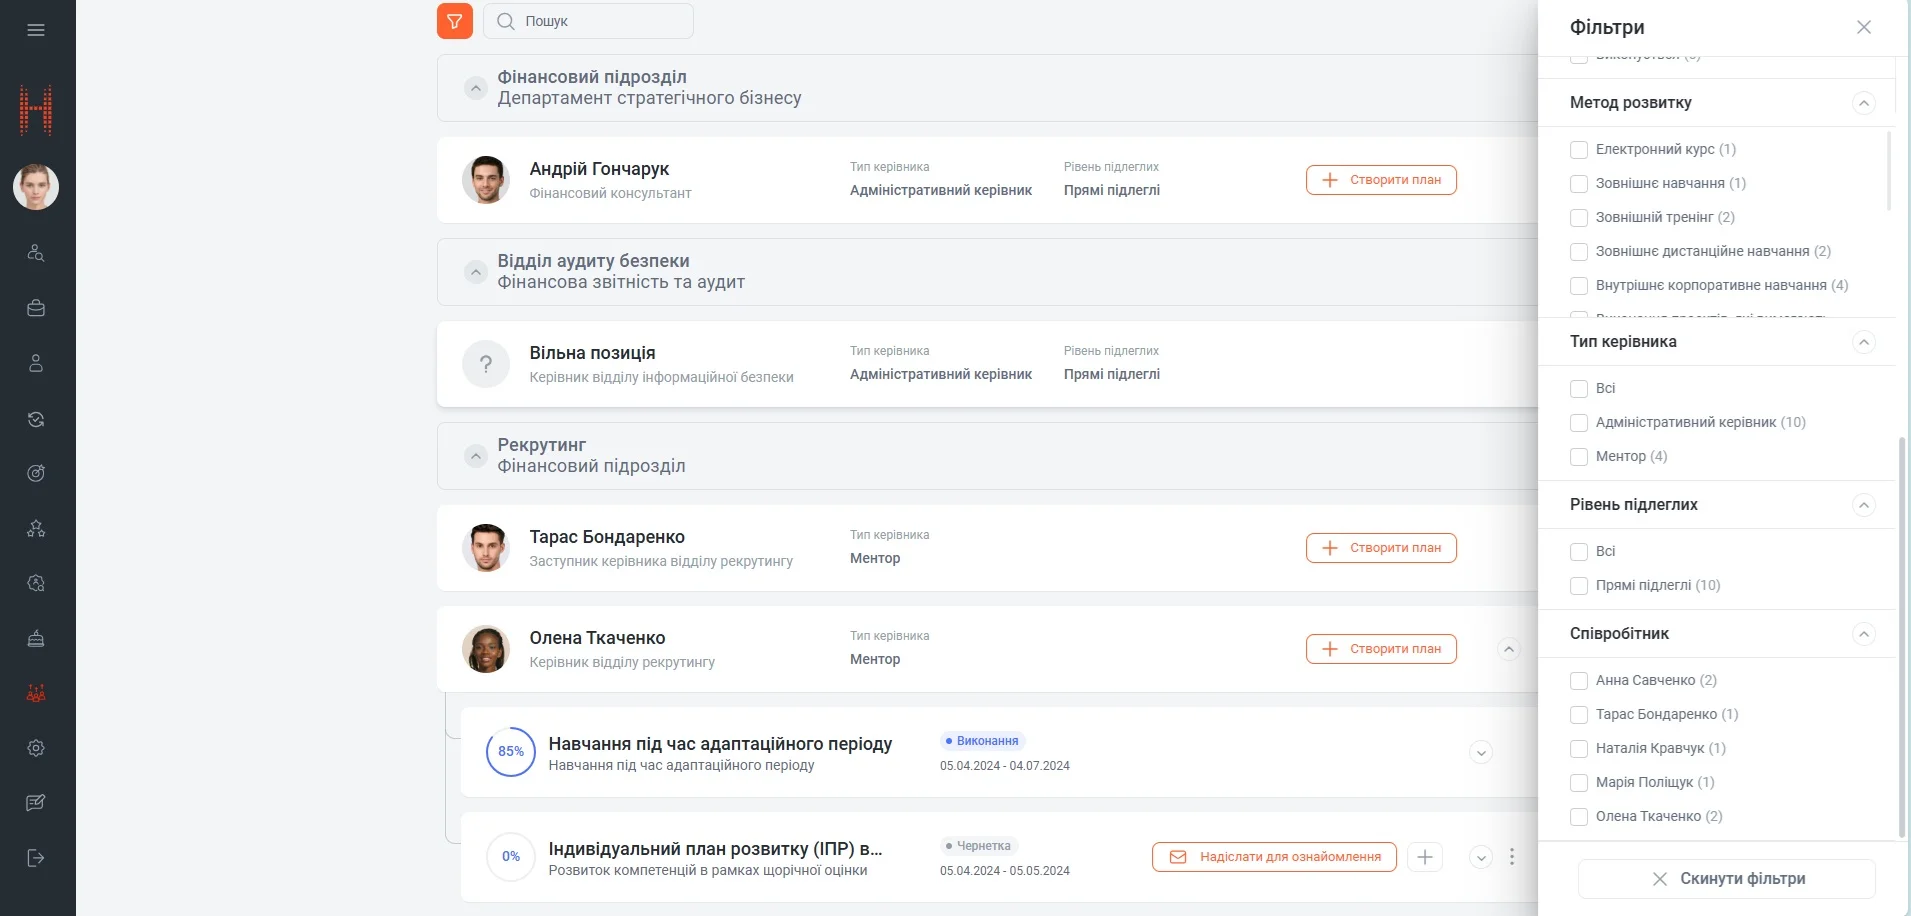
Task: Click the logout icon in sidebar
Action: point(36,858)
